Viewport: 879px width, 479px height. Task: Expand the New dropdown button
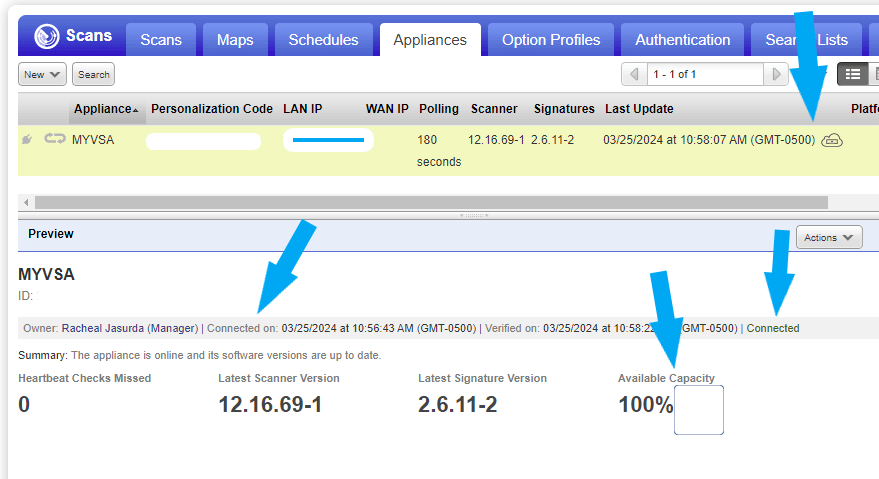42,74
